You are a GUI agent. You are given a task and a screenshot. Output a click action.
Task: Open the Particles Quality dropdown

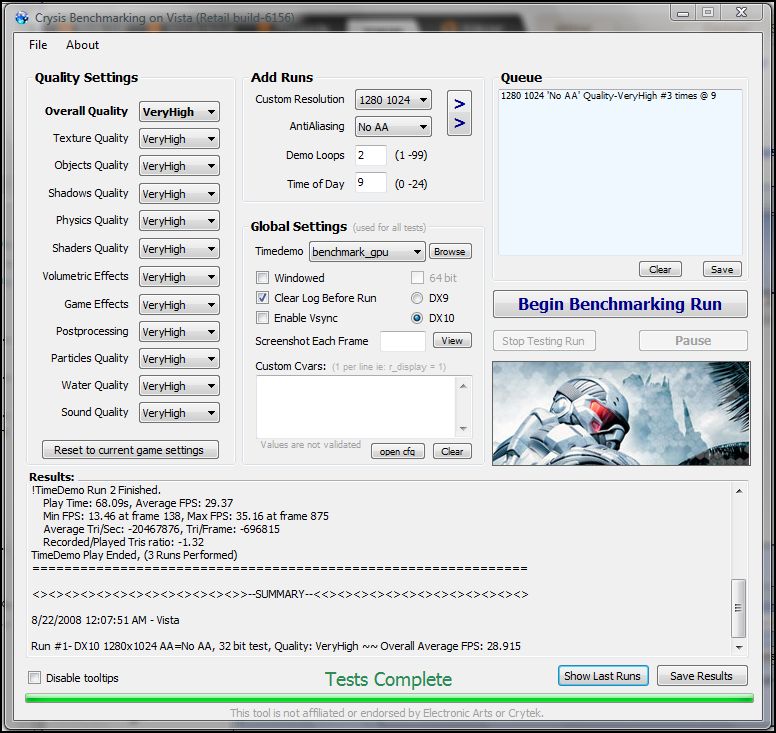coord(179,359)
